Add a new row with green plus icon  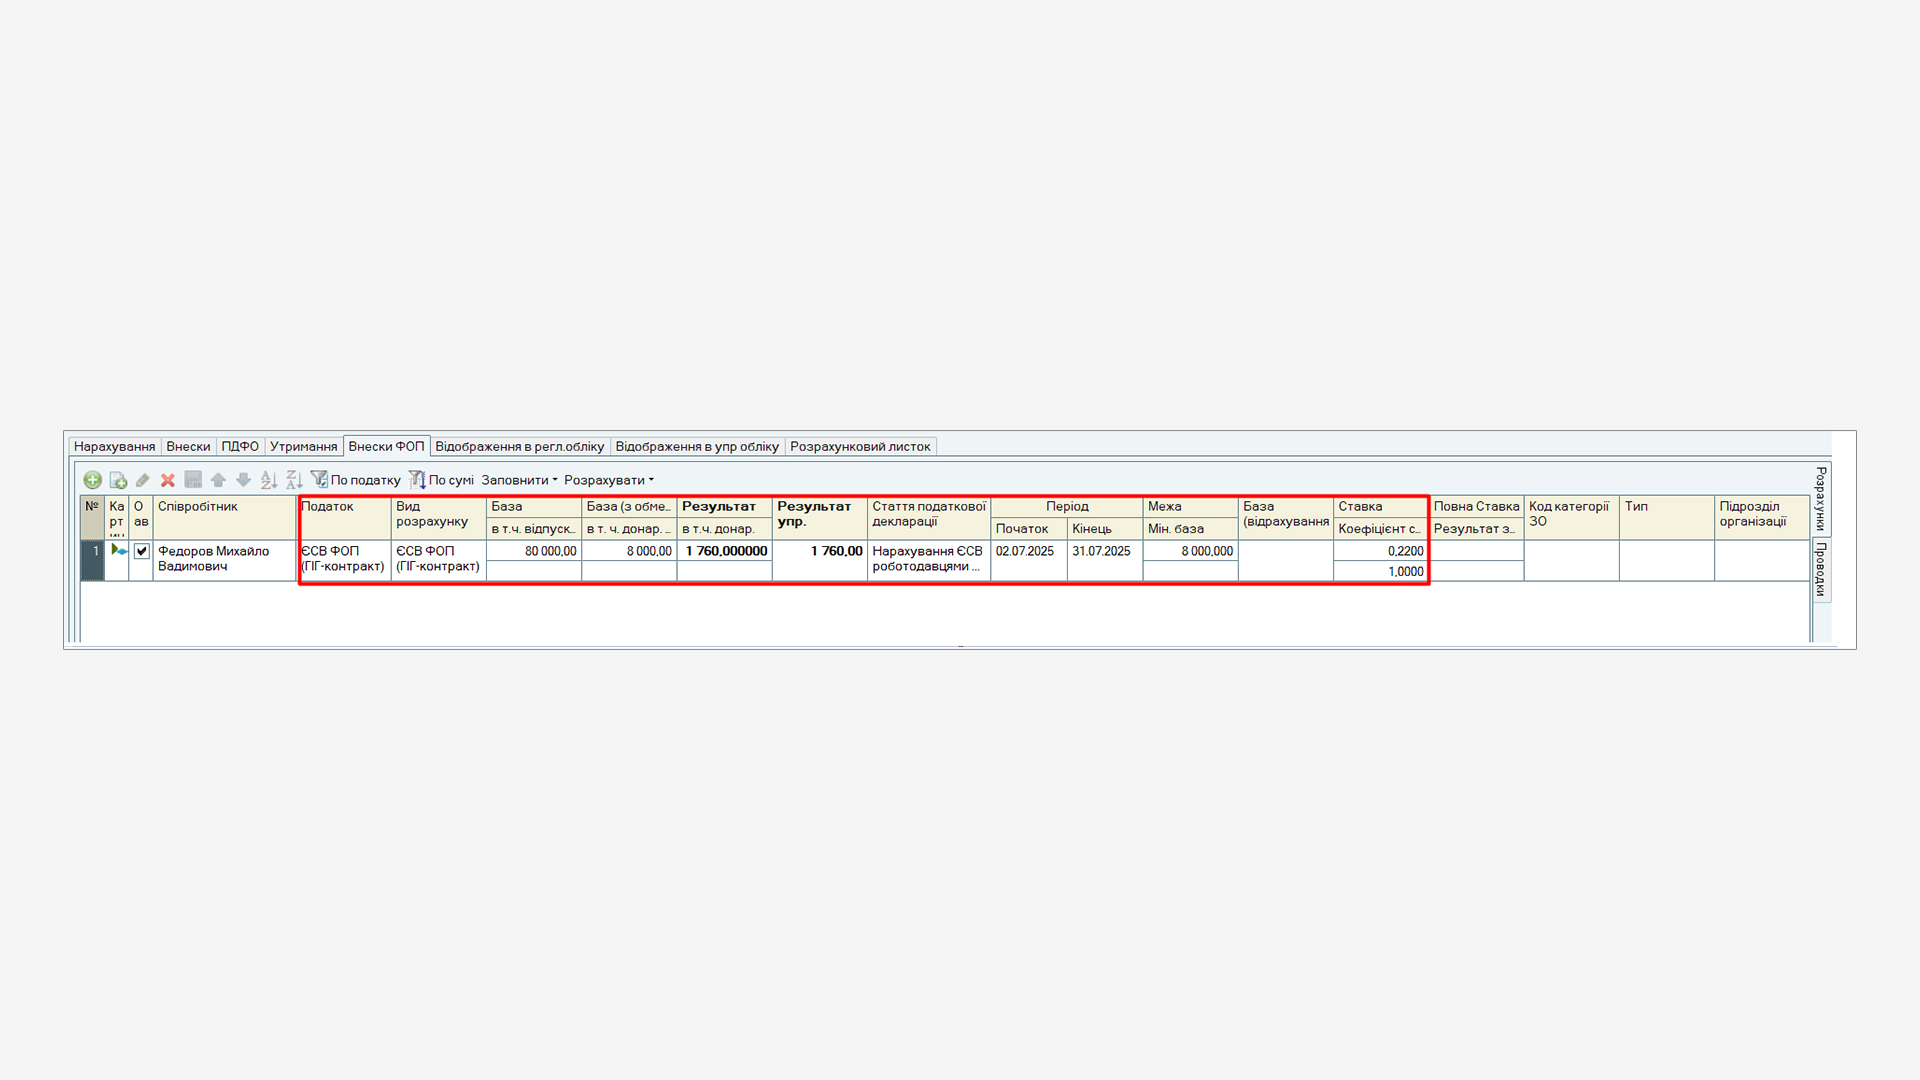coord(92,480)
